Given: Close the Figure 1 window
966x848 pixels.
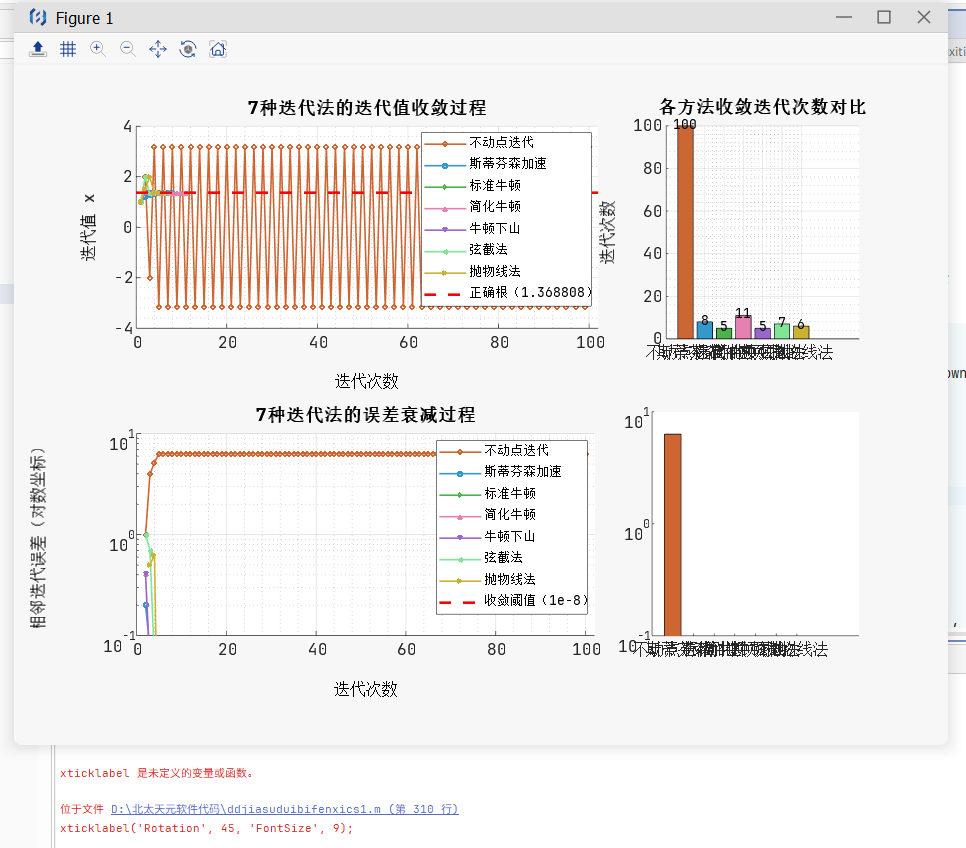Looking at the screenshot, I should (924, 17).
